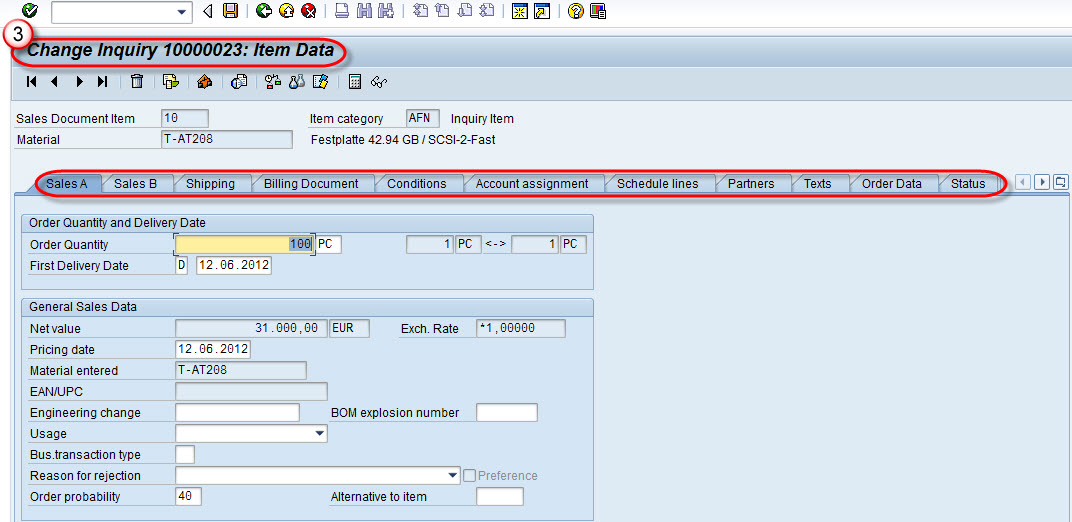Jump to the last item arrow icon
The image size is (1072, 522).
click(103, 82)
